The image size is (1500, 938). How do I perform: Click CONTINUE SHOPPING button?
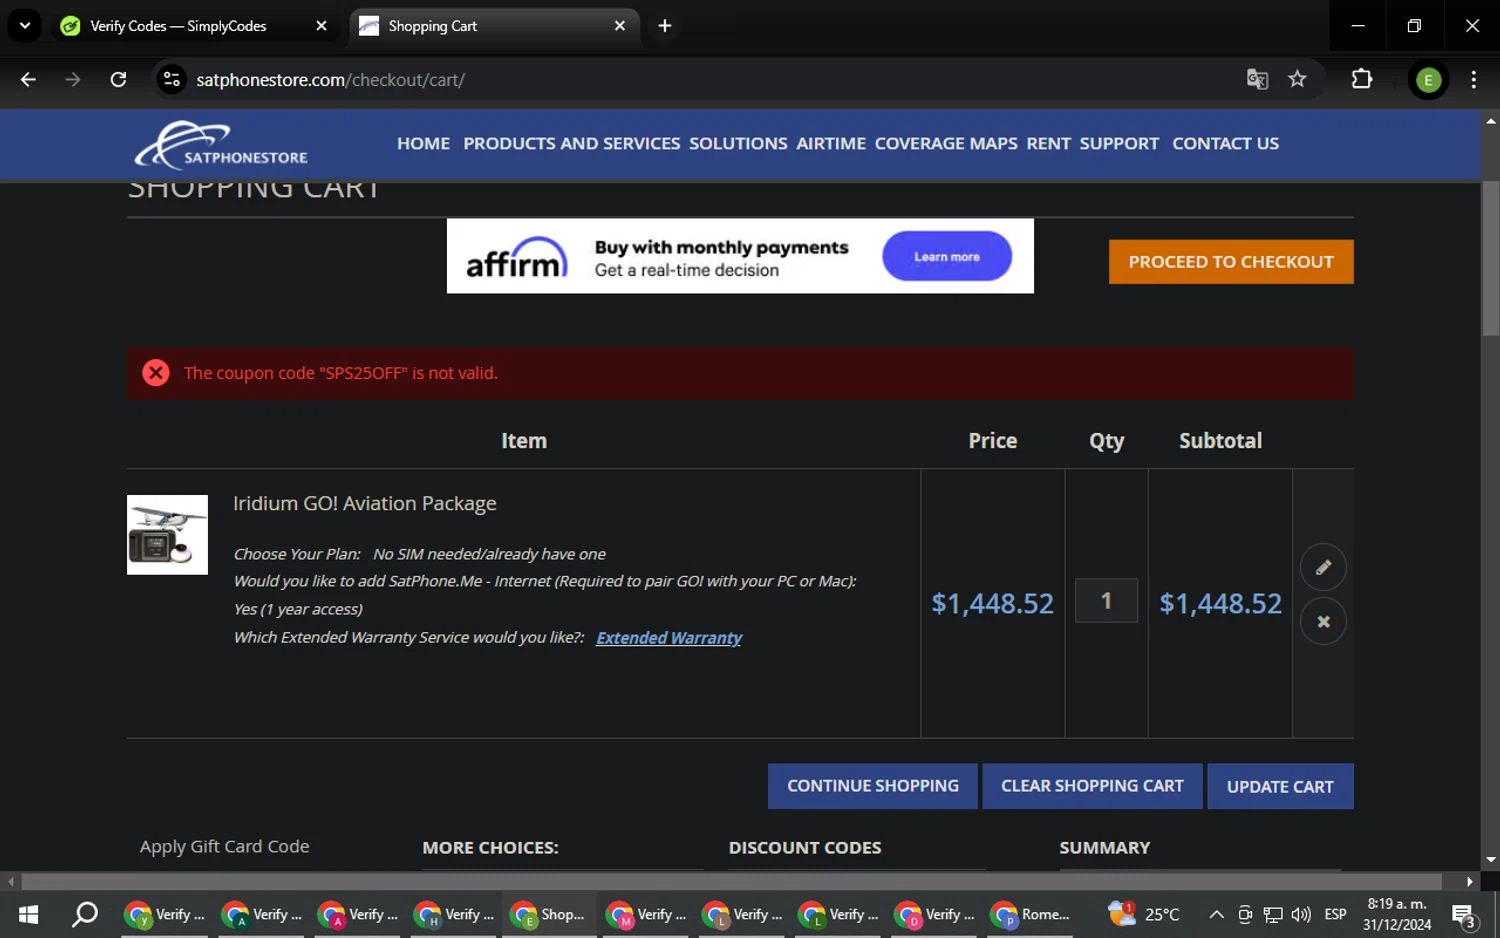(872, 786)
